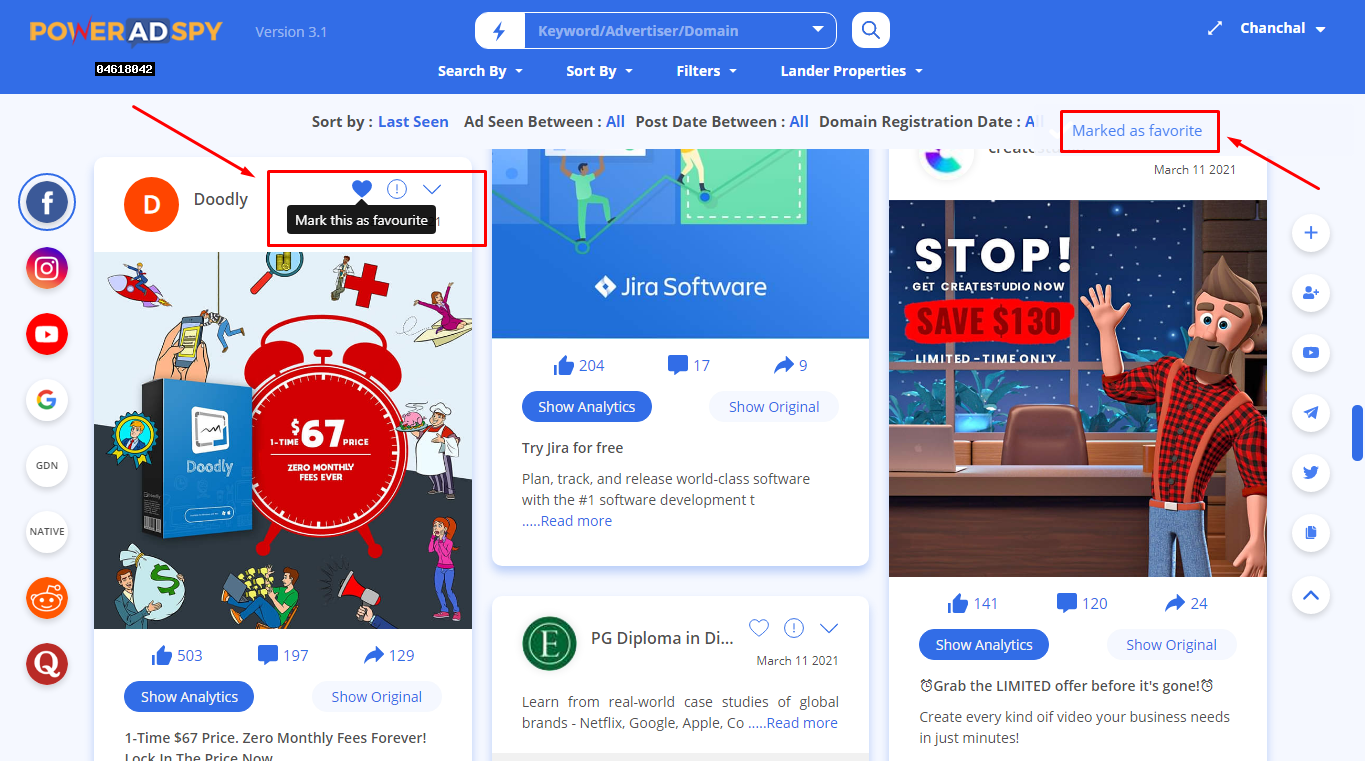Open the Reddit ads network icon
Screen dimensions: 1365x761
tap(47, 598)
